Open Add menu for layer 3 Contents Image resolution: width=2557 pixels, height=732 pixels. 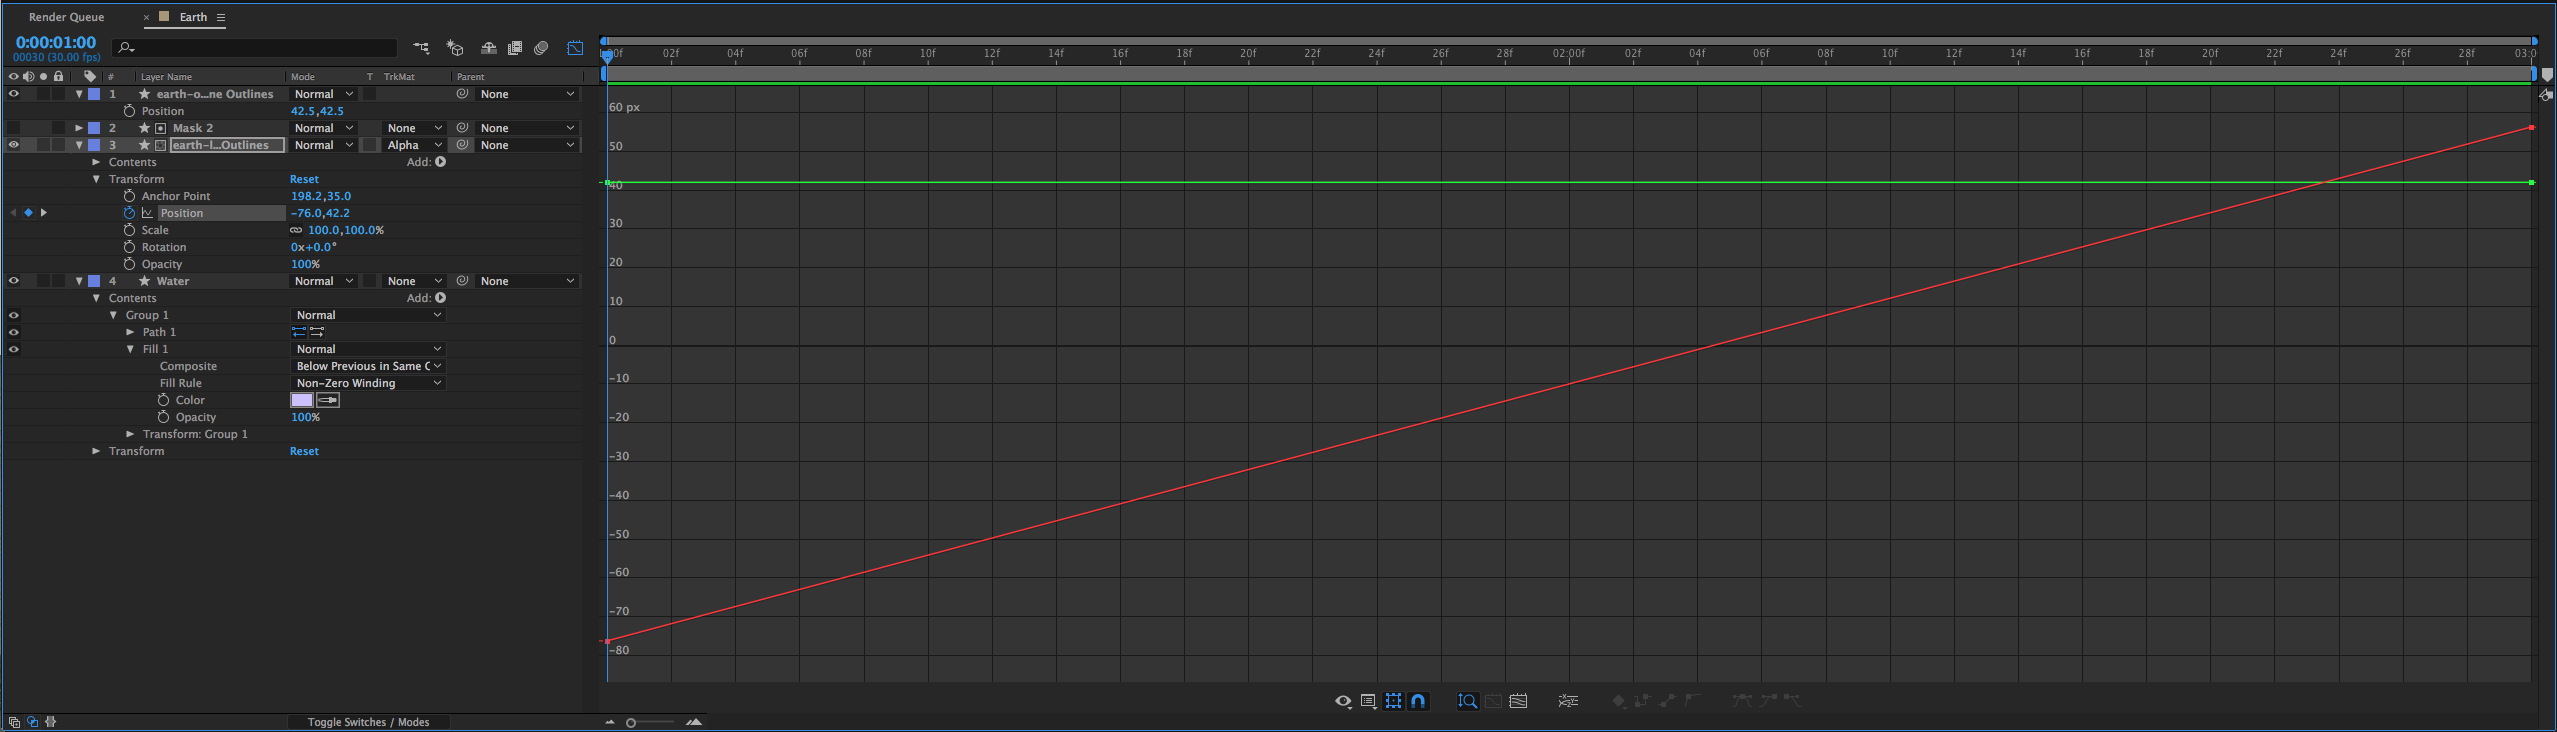440,162
